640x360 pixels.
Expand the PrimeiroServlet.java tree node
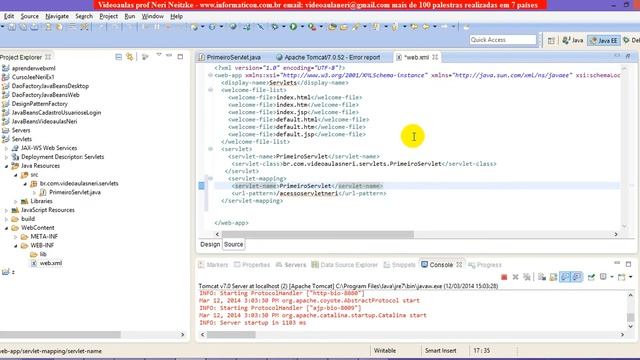click(x=34, y=193)
